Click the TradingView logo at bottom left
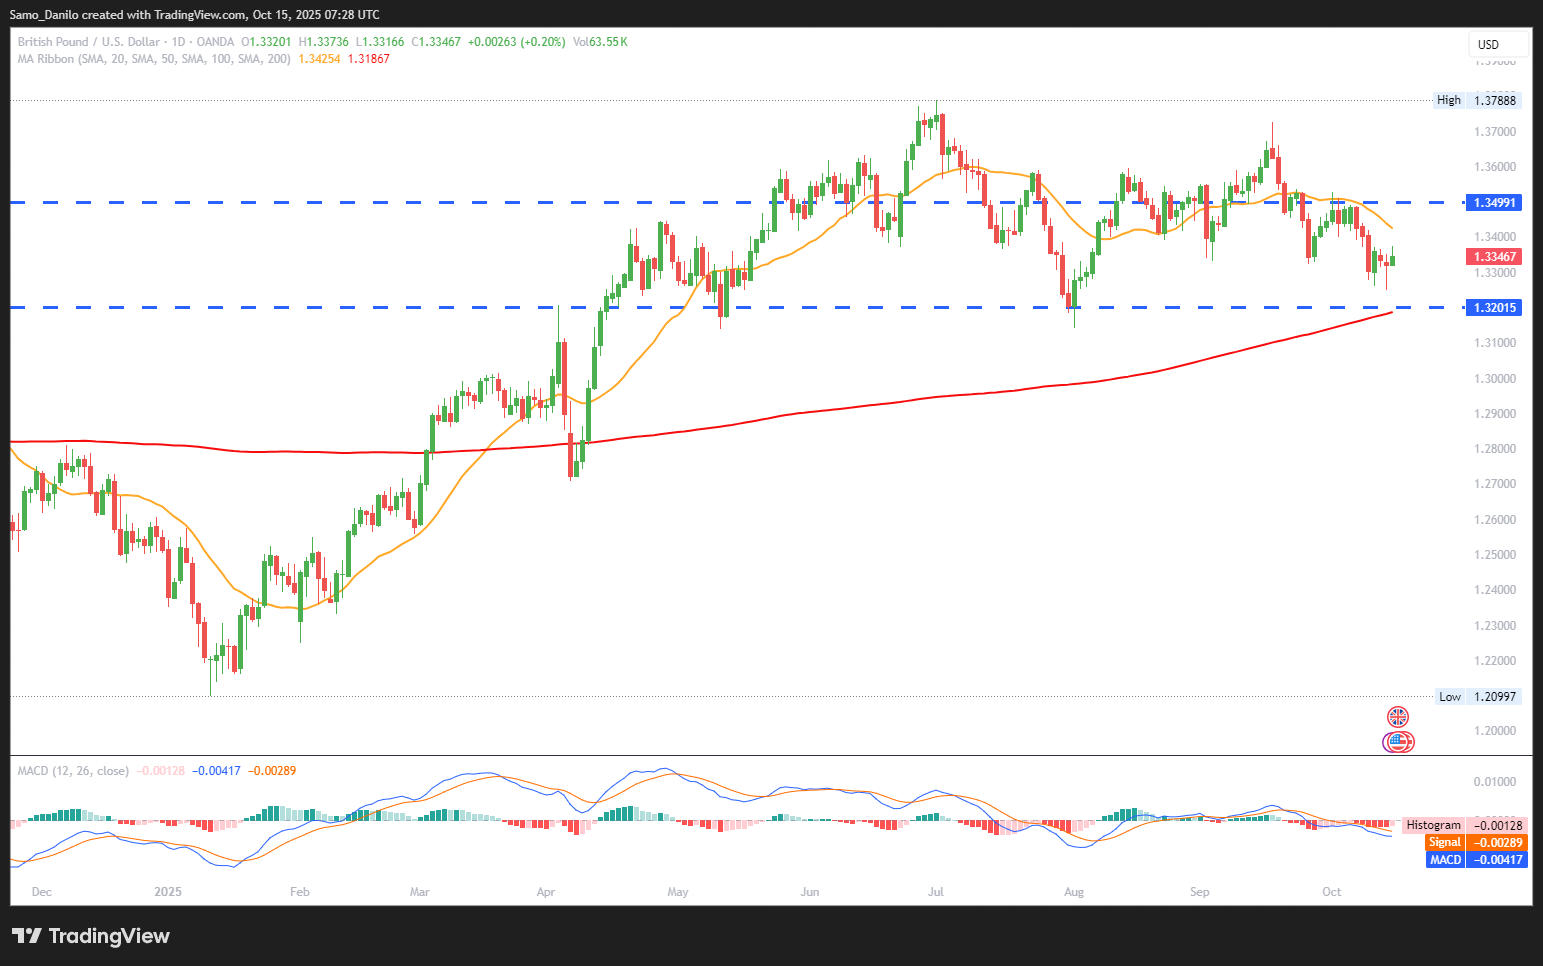Viewport: 1543px width, 966px height. click(91, 936)
